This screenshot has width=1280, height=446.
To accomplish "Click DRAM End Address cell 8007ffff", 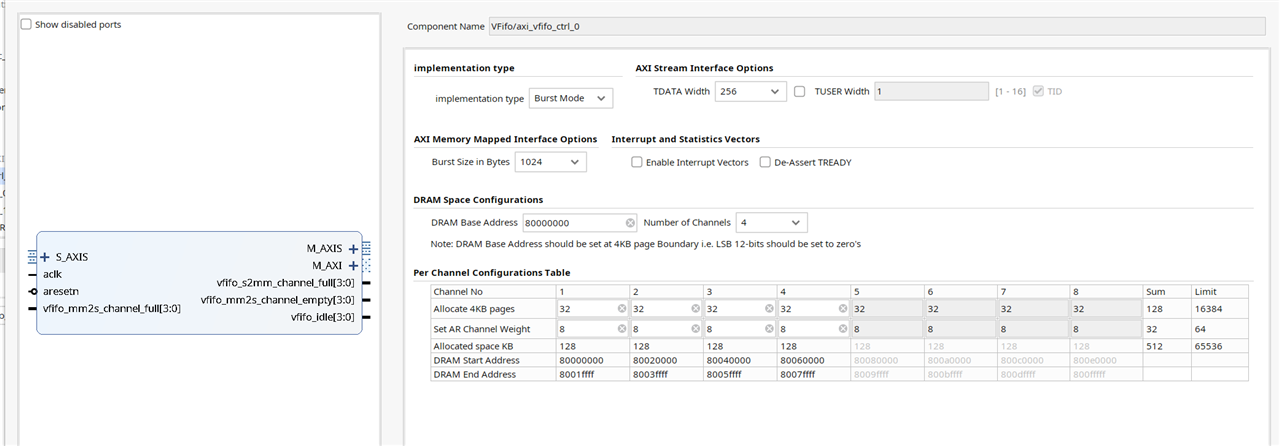I will (814, 374).
